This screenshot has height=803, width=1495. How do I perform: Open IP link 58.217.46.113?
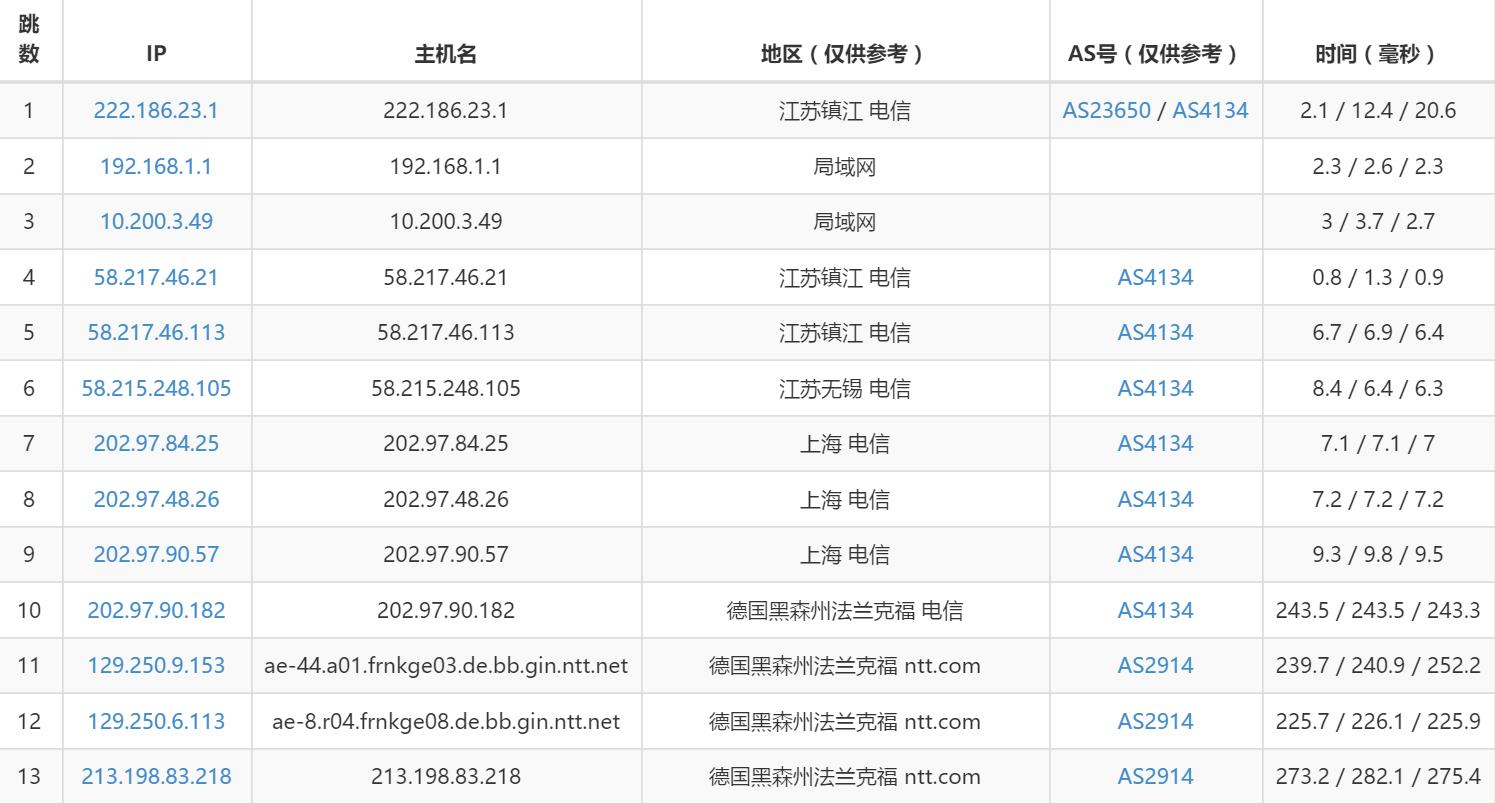[156, 333]
